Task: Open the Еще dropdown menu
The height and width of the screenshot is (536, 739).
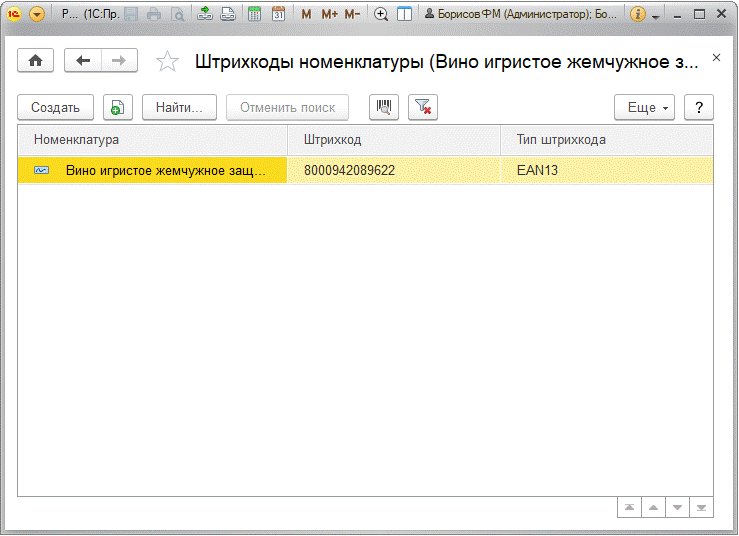Action: [x=644, y=107]
